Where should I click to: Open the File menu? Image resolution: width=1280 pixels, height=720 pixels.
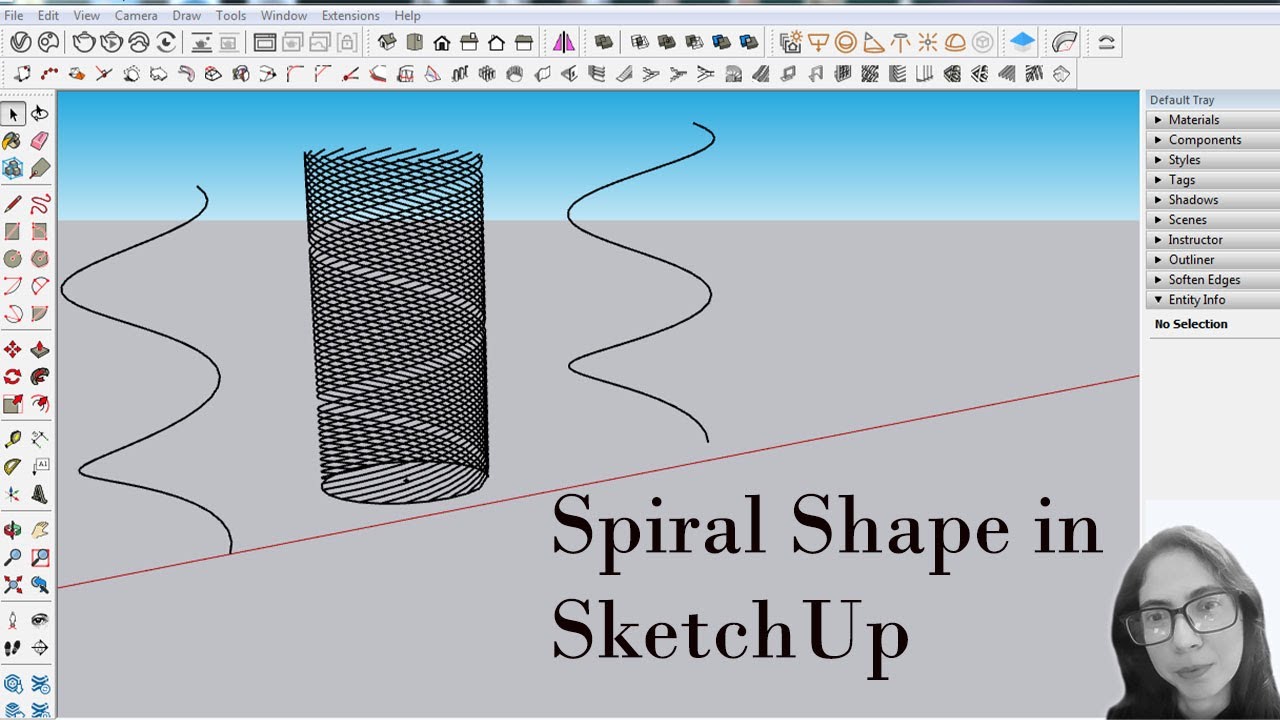[x=14, y=16]
